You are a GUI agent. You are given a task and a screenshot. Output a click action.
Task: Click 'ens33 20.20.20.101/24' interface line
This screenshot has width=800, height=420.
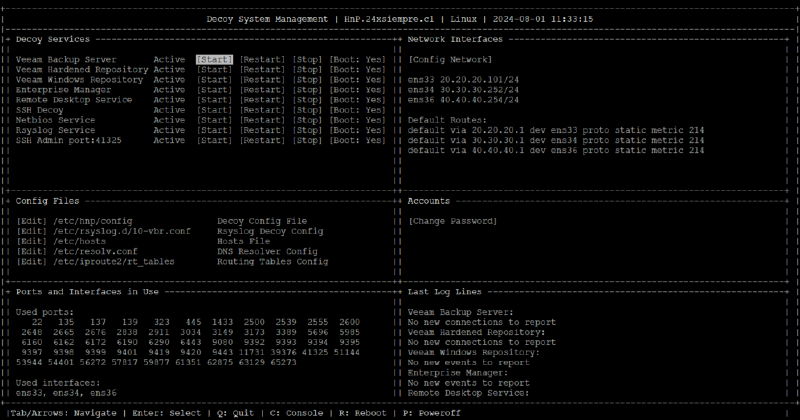point(463,80)
